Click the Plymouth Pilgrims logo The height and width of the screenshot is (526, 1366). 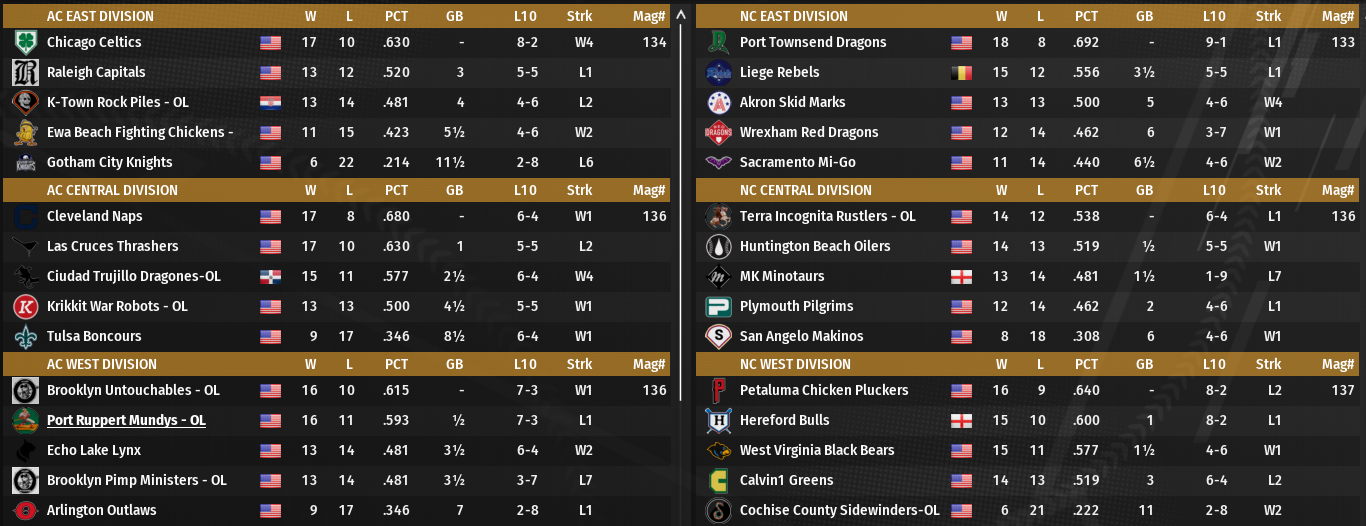pyautogui.click(x=719, y=307)
